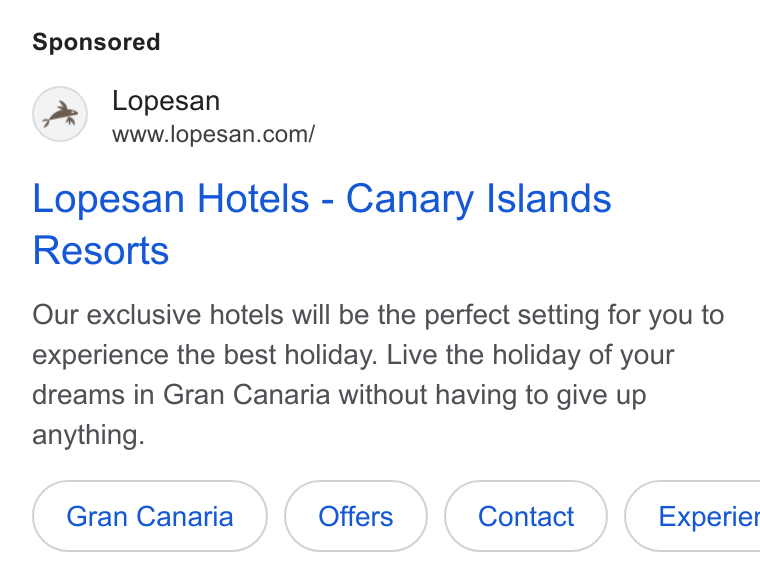Open the Lopesan Hotels headline link

[322, 224]
